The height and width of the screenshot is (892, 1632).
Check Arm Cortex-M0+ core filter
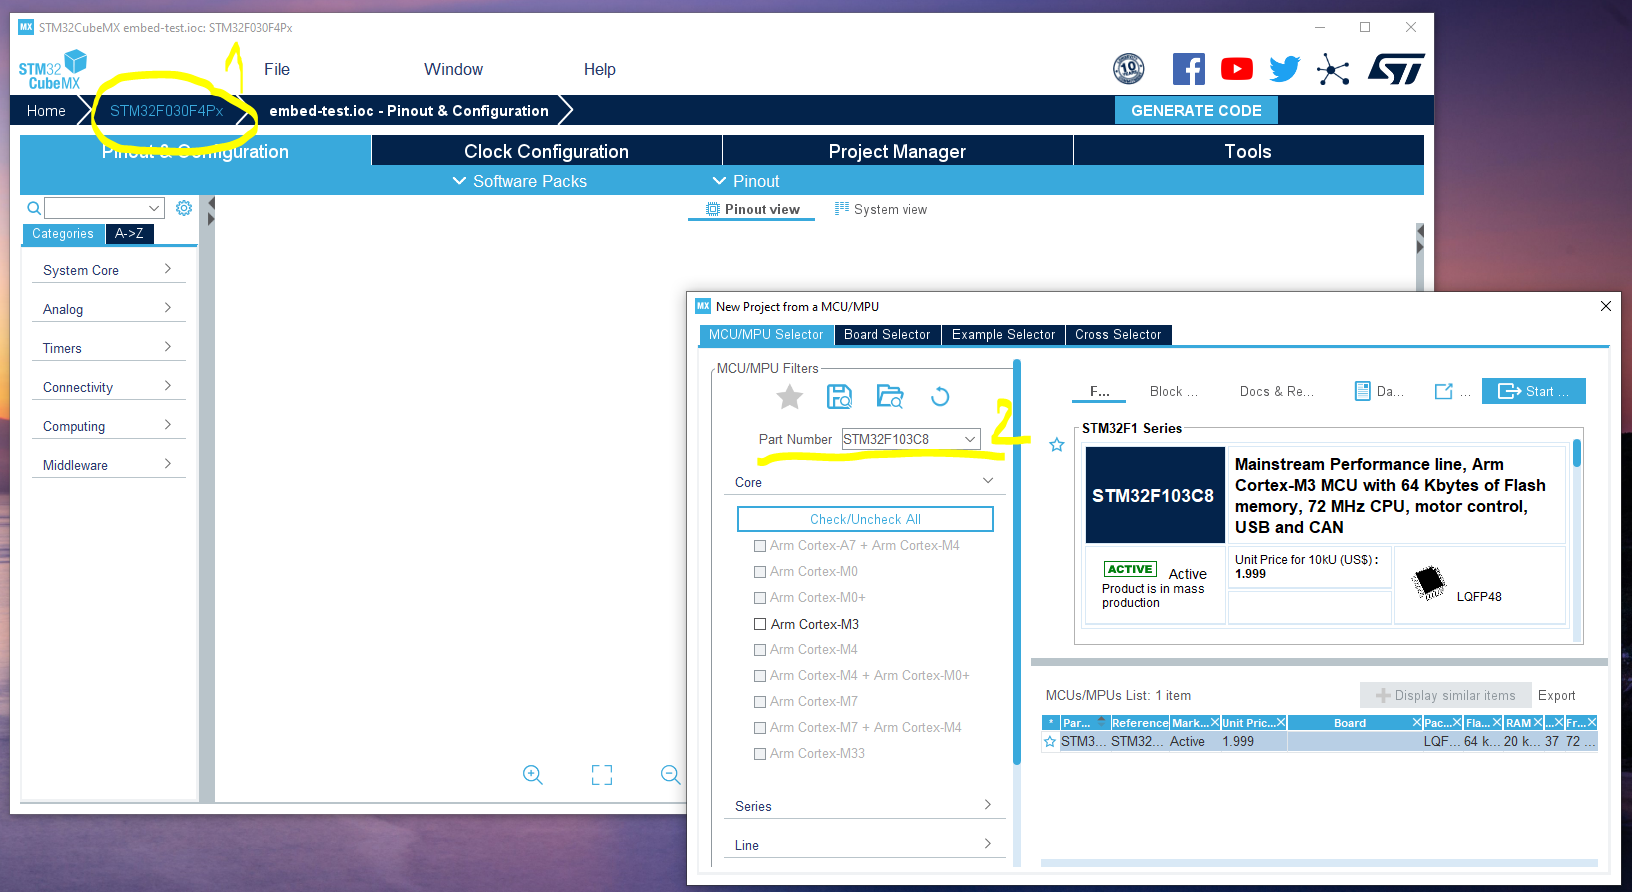coord(760,598)
